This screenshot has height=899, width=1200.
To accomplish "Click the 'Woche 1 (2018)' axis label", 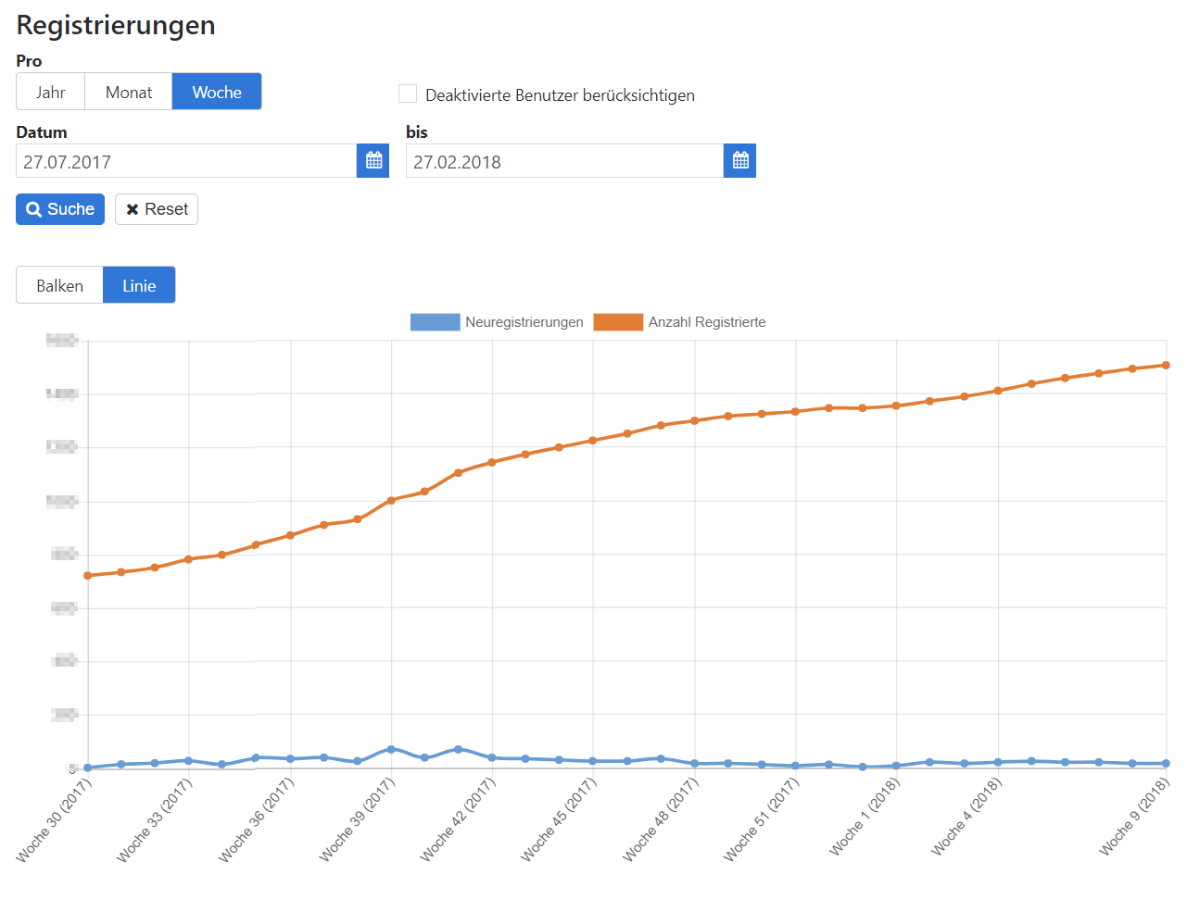I will tap(865, 817).
